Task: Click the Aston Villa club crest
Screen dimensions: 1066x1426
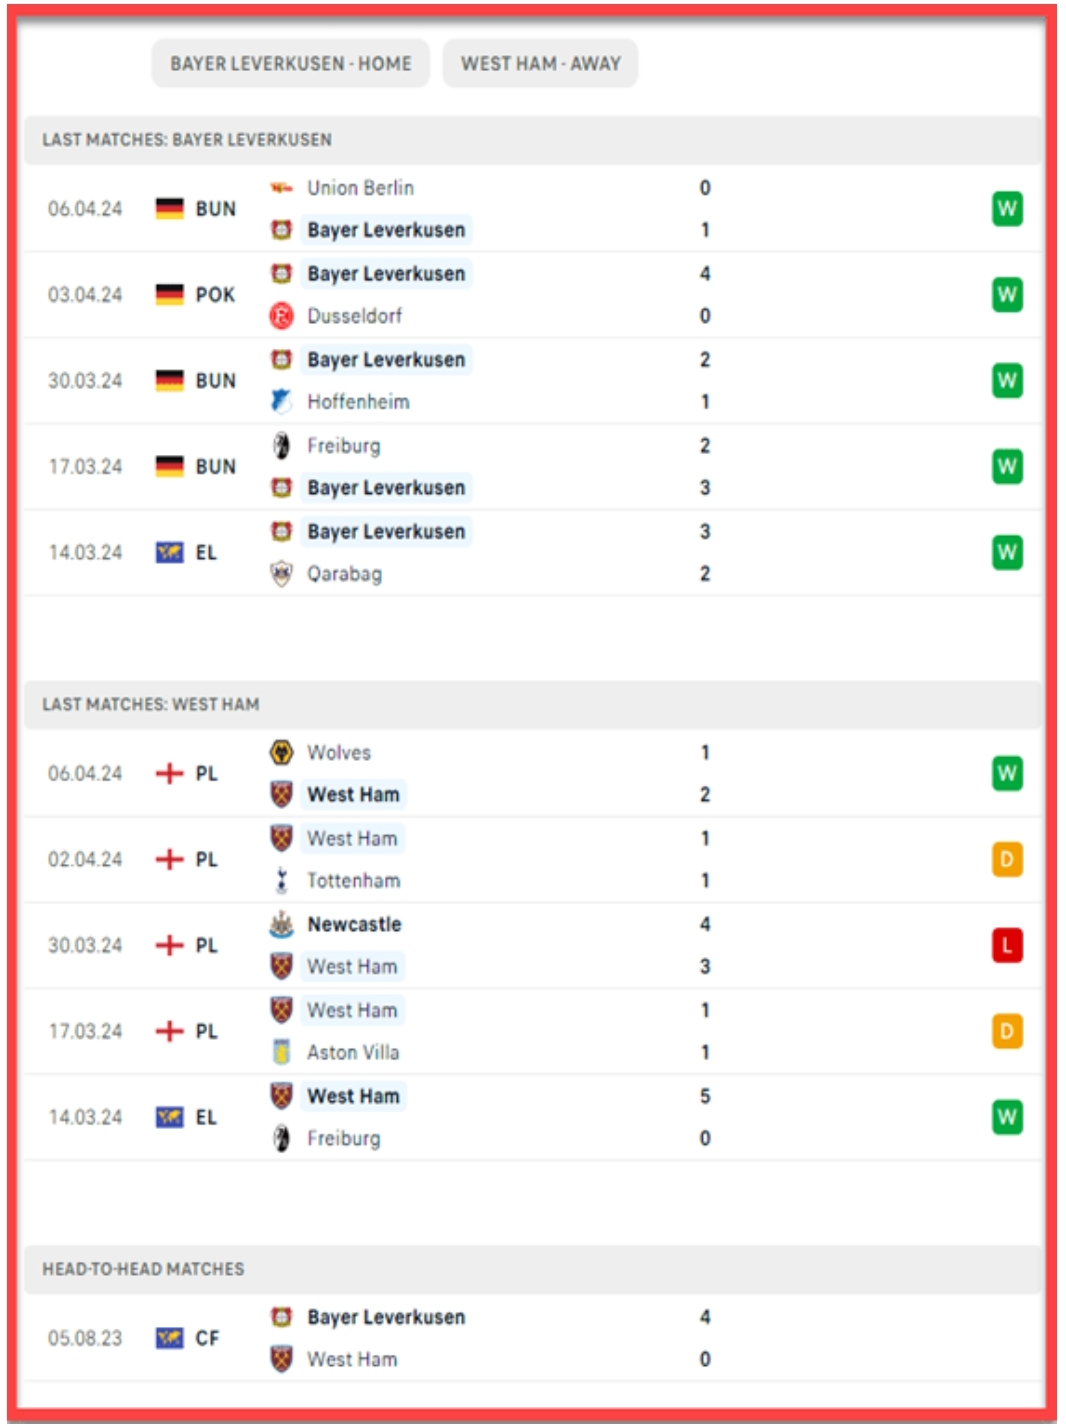Action: tap(282, 1052)
